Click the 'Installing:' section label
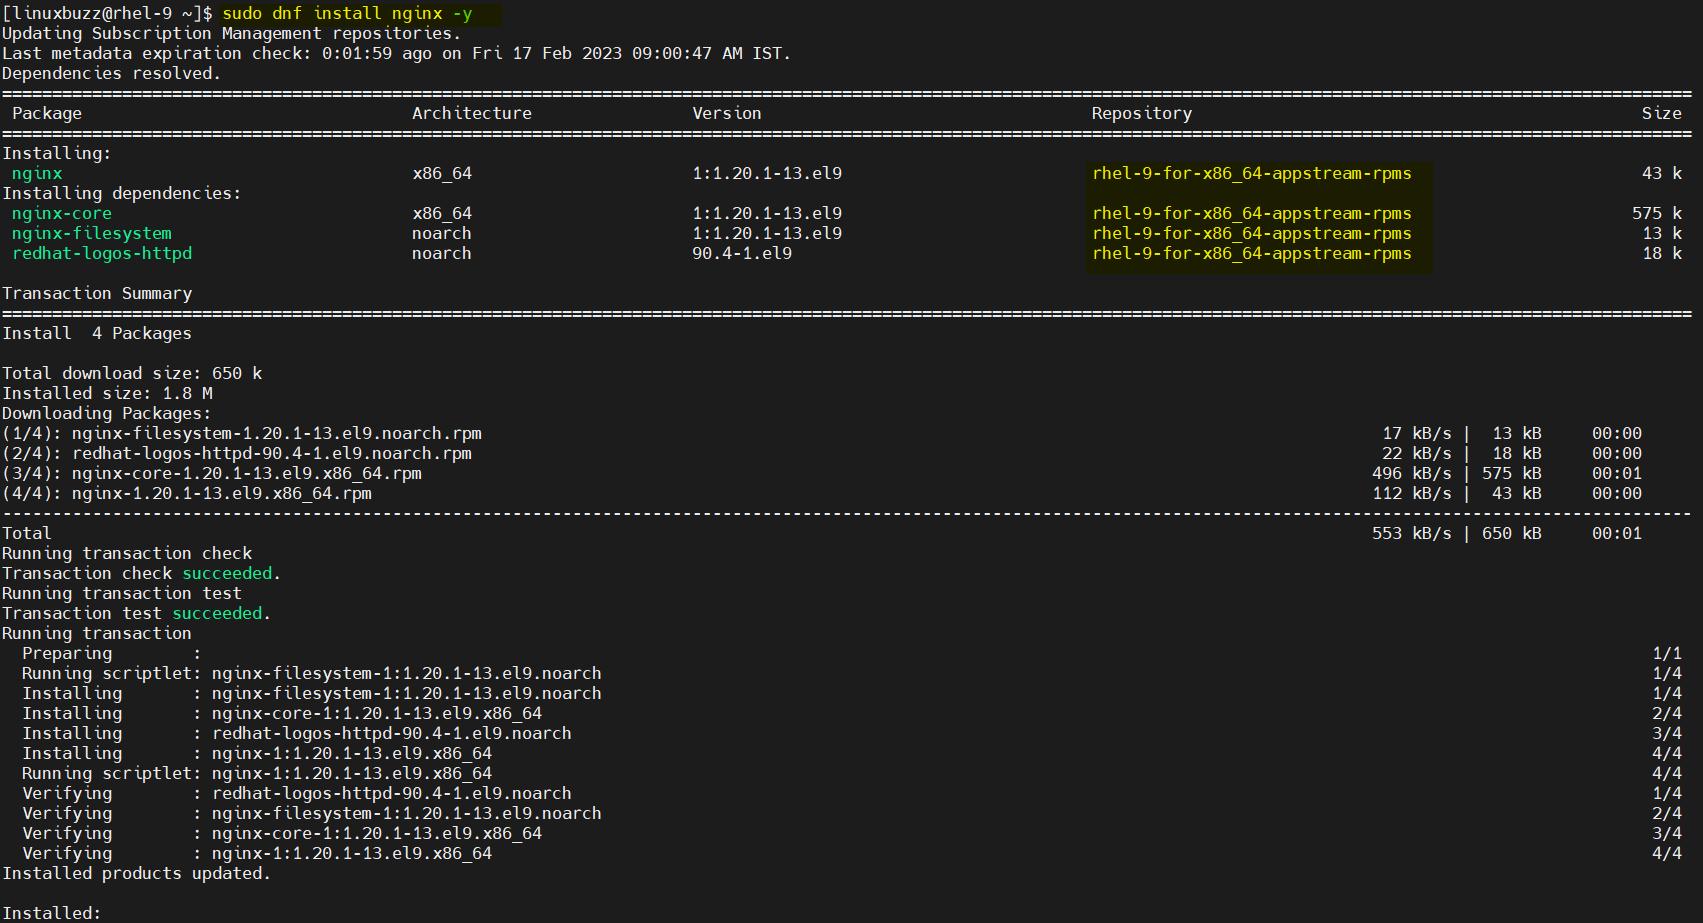Screen dimensions: 1703x923 (57, 153)
